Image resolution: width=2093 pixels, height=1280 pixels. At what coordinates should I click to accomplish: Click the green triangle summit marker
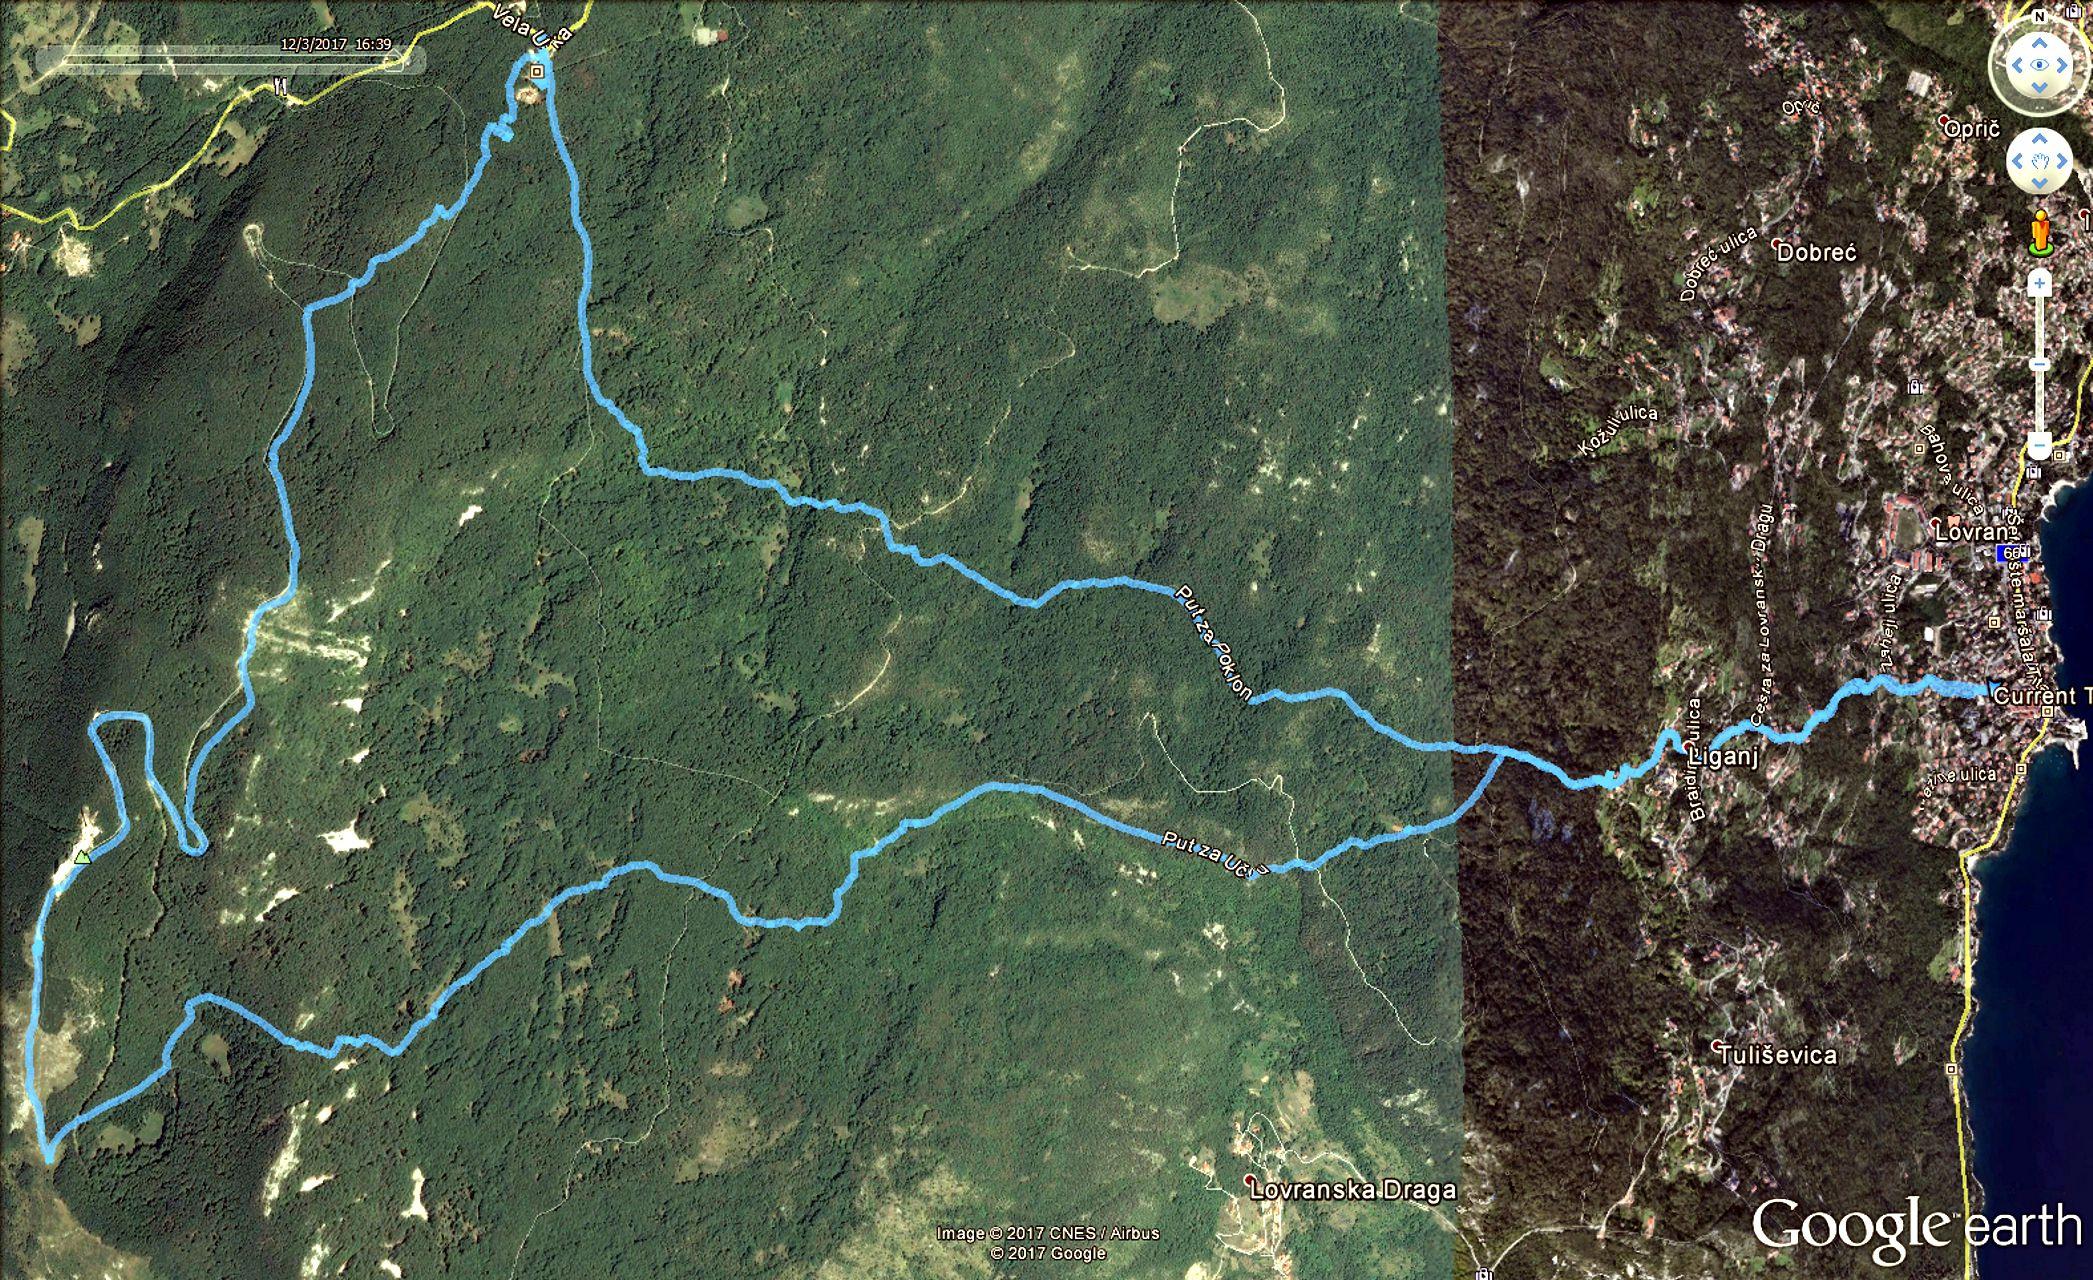click(82, 857)
